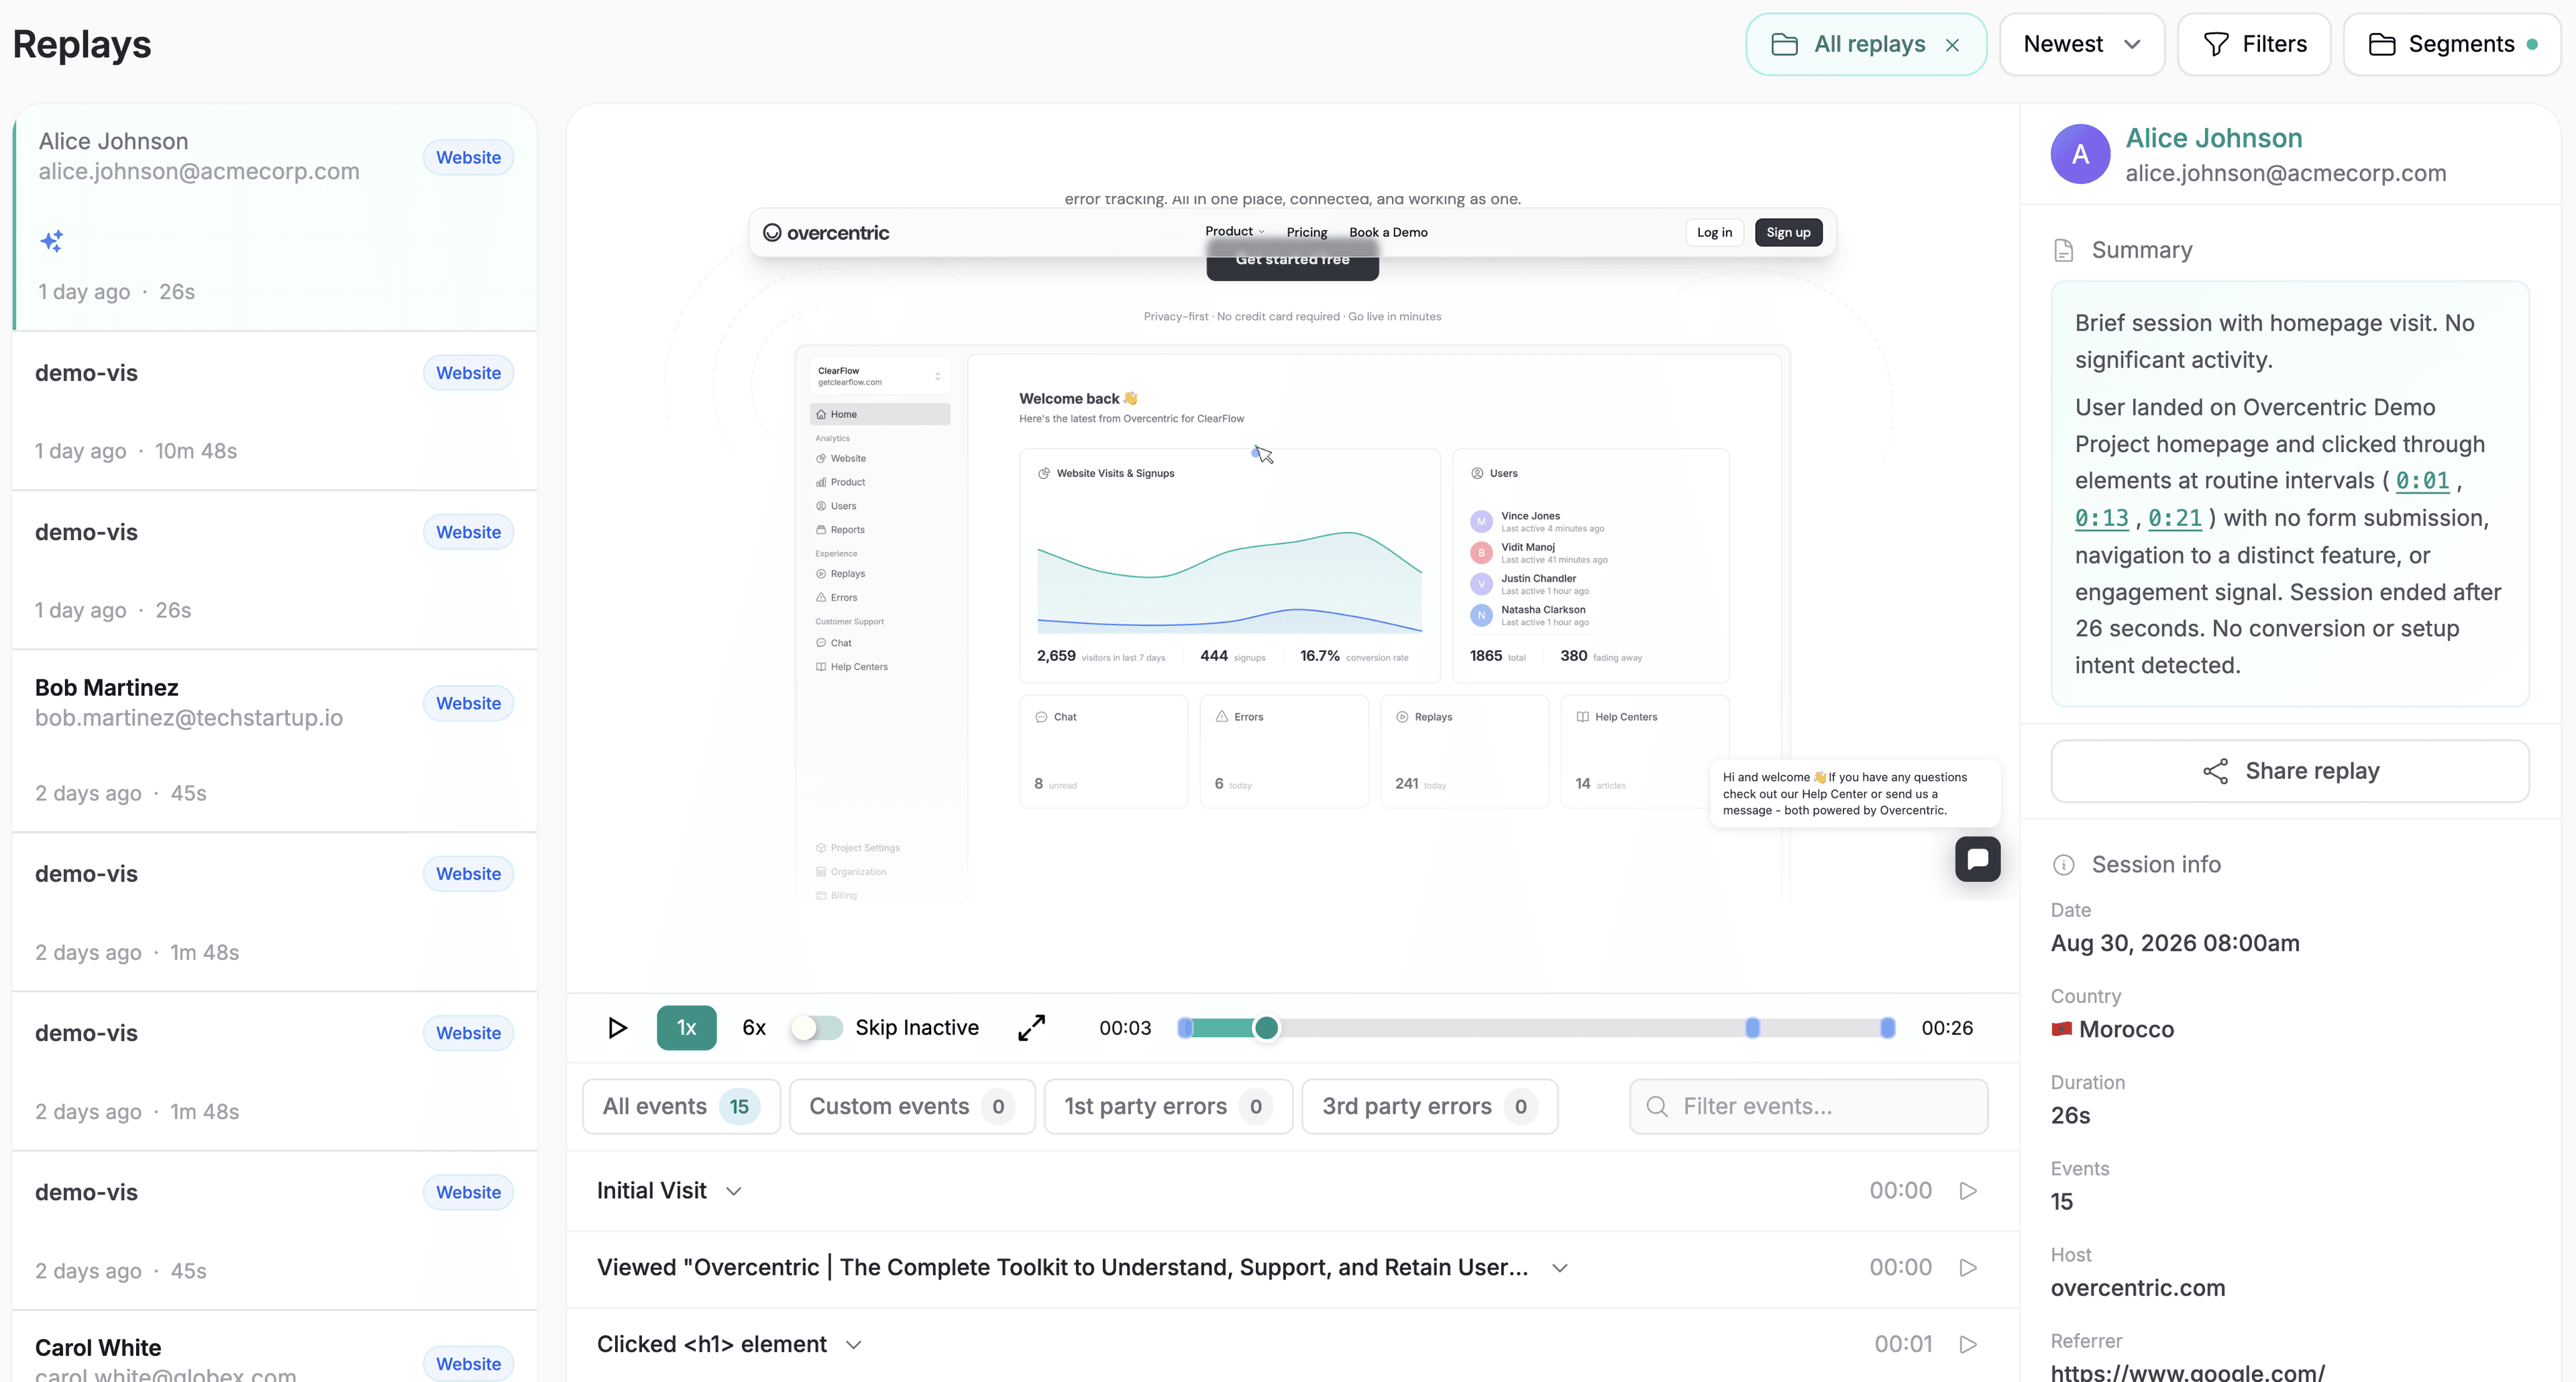Jump to 0:21 timestamp in summary
This screenshot has width=2576, height=1382.
pyautogui.click(x=2175, y=518)
